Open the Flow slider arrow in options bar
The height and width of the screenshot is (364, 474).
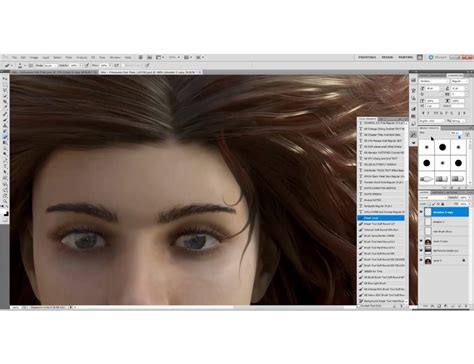pos(110,65)
